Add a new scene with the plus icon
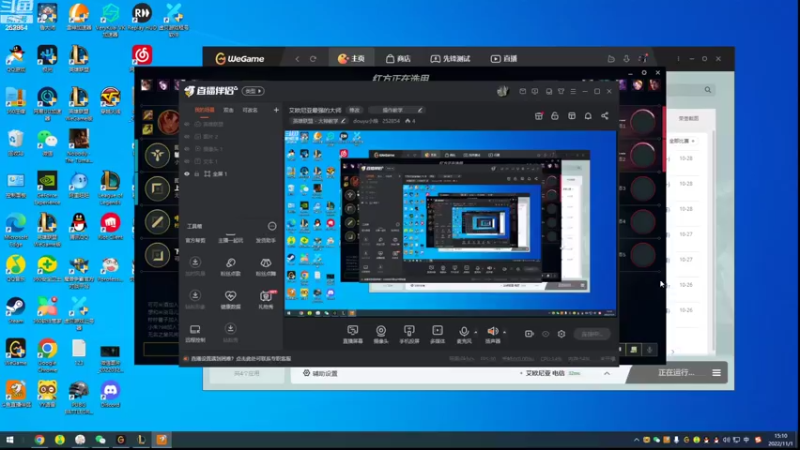This screenshot has height=450, width=800. click(276, 110)
